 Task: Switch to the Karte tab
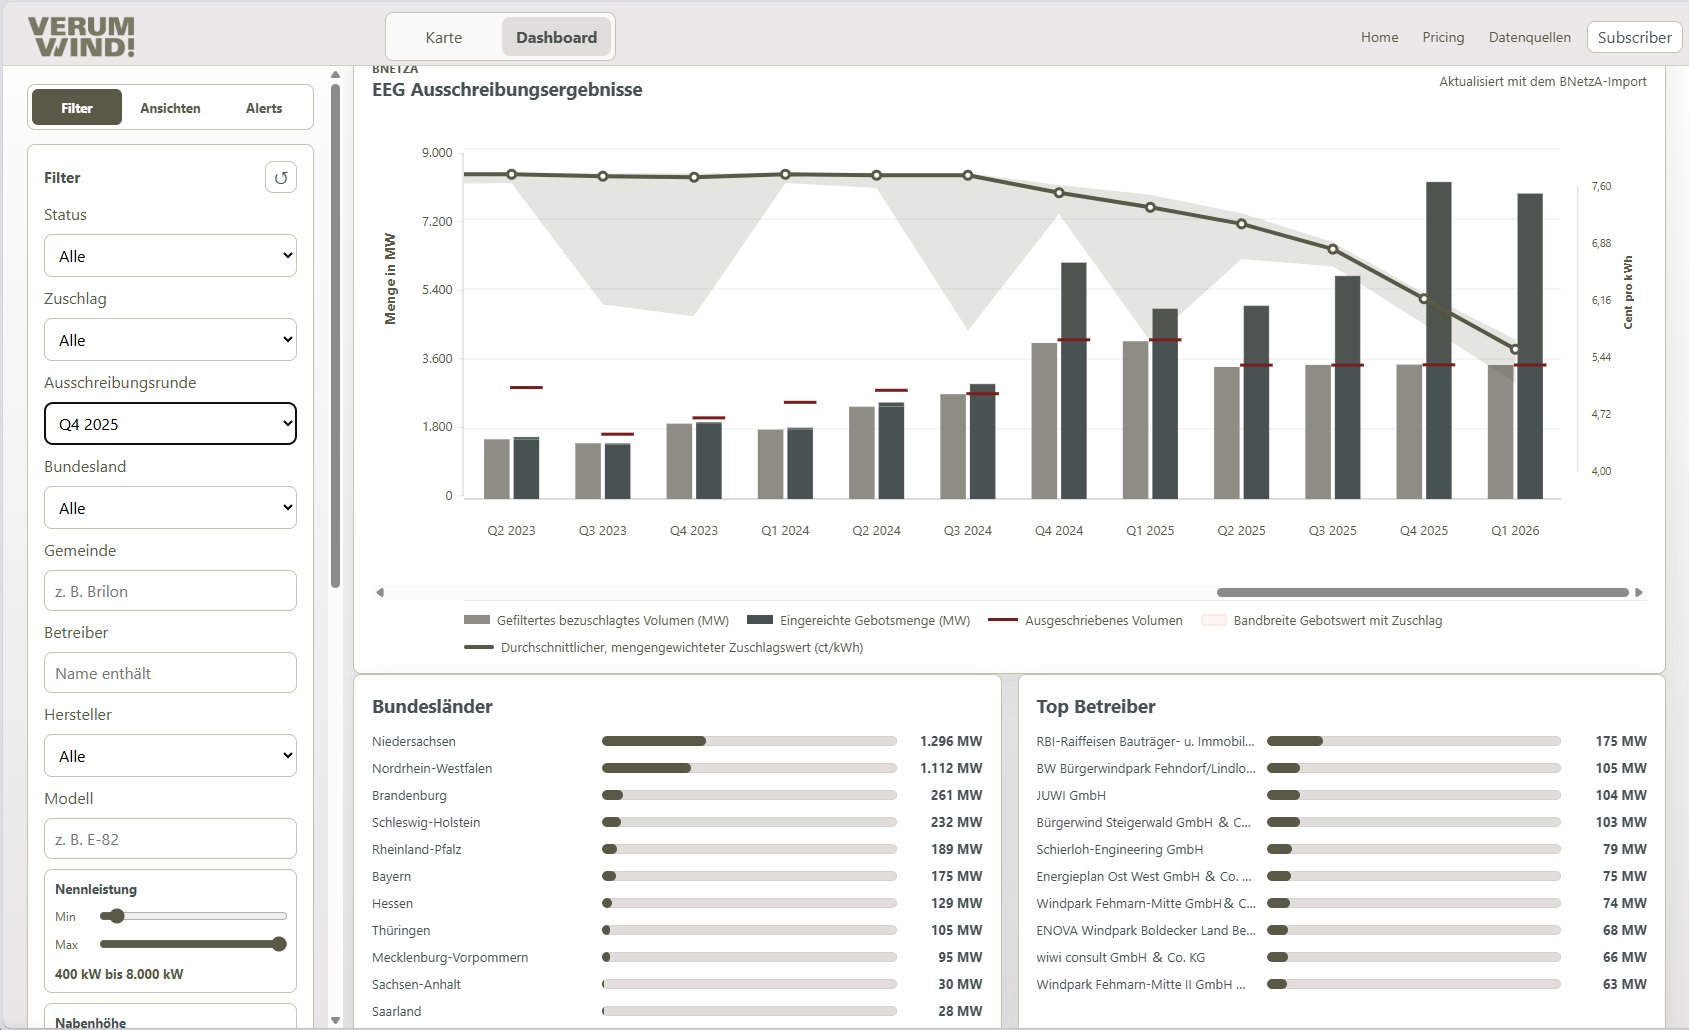coord(443,37)
